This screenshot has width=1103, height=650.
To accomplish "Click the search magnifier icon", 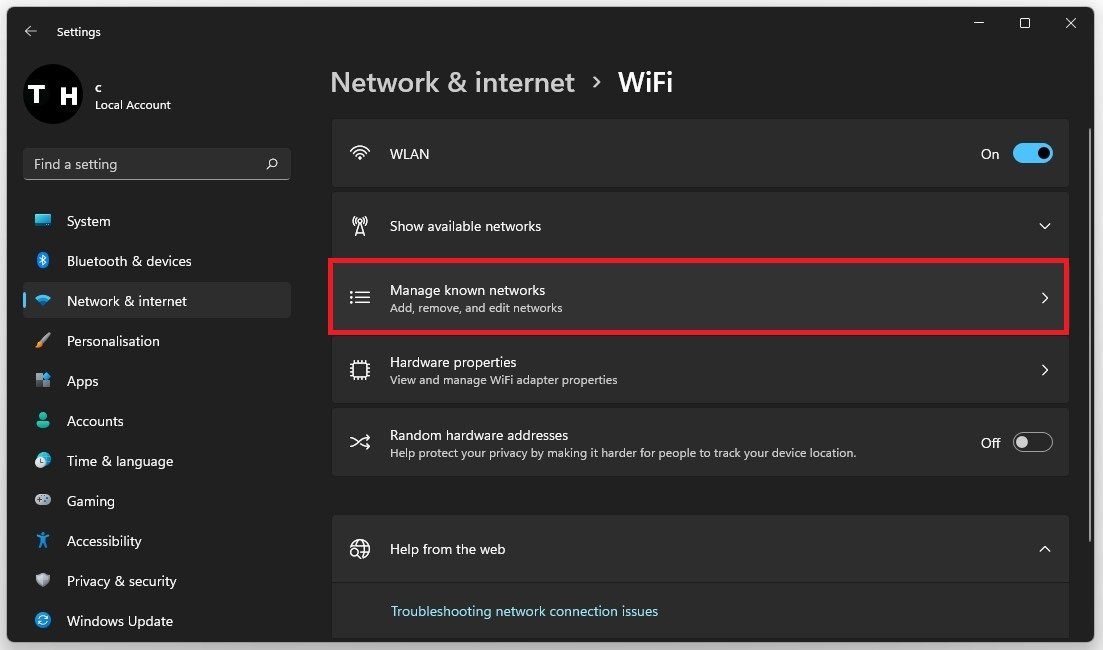I will pos(272,164).
